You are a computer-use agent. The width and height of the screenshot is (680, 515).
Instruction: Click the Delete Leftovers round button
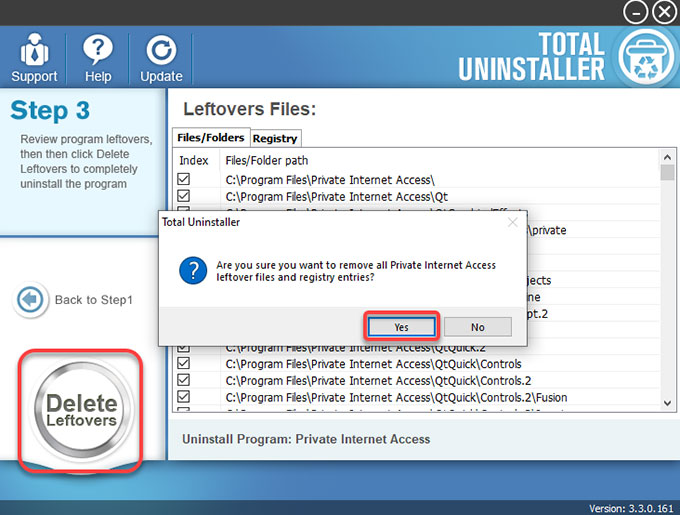coord(82,410)
